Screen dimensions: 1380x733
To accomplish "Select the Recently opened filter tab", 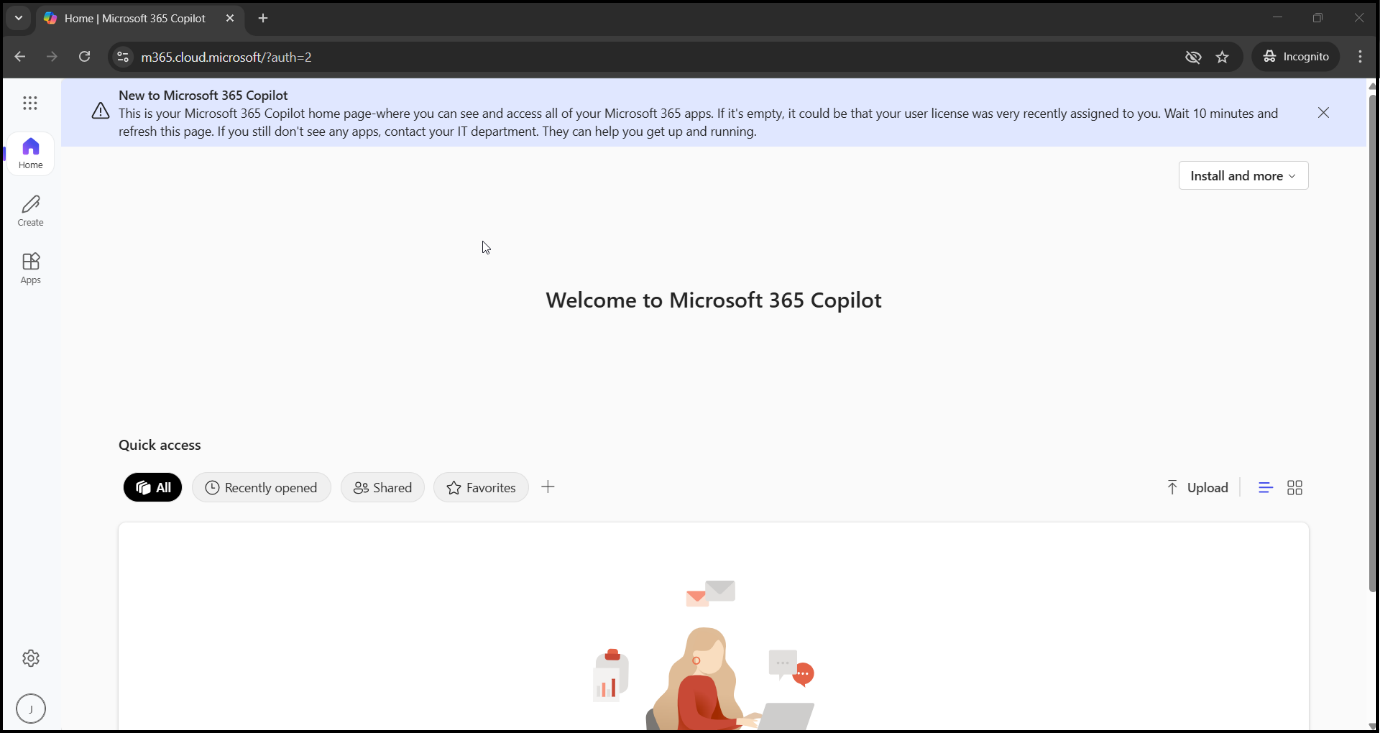I will 261,488.
